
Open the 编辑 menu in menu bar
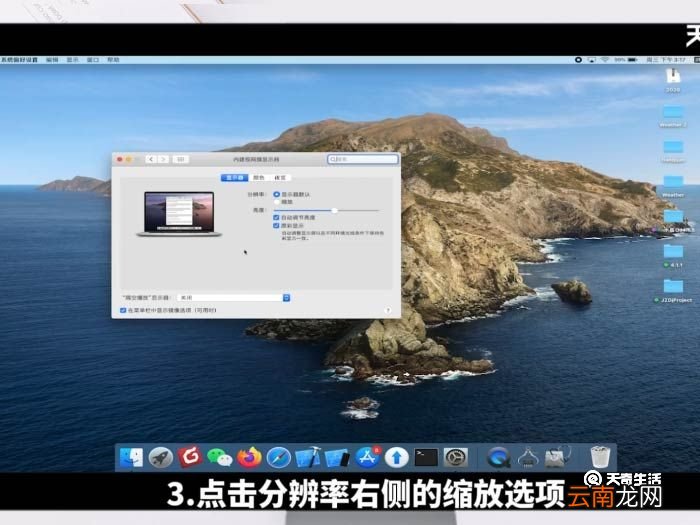pyautogui.click(x=52, y=60)
